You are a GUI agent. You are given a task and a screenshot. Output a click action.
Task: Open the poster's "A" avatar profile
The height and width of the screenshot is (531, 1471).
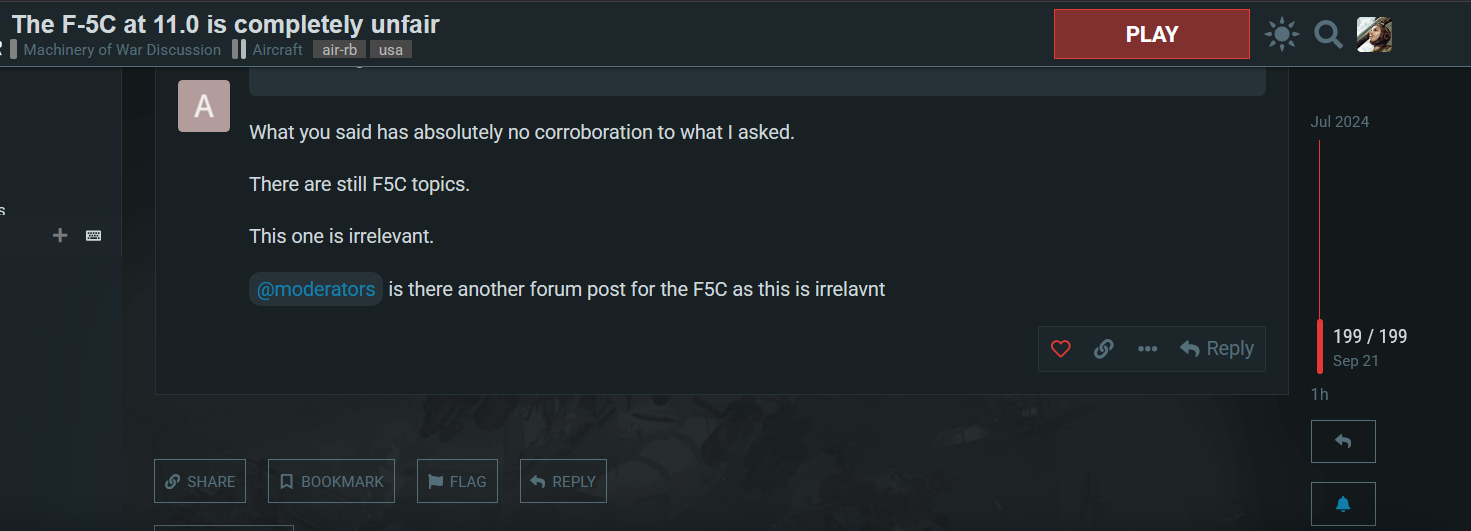(x=204, y=106)
